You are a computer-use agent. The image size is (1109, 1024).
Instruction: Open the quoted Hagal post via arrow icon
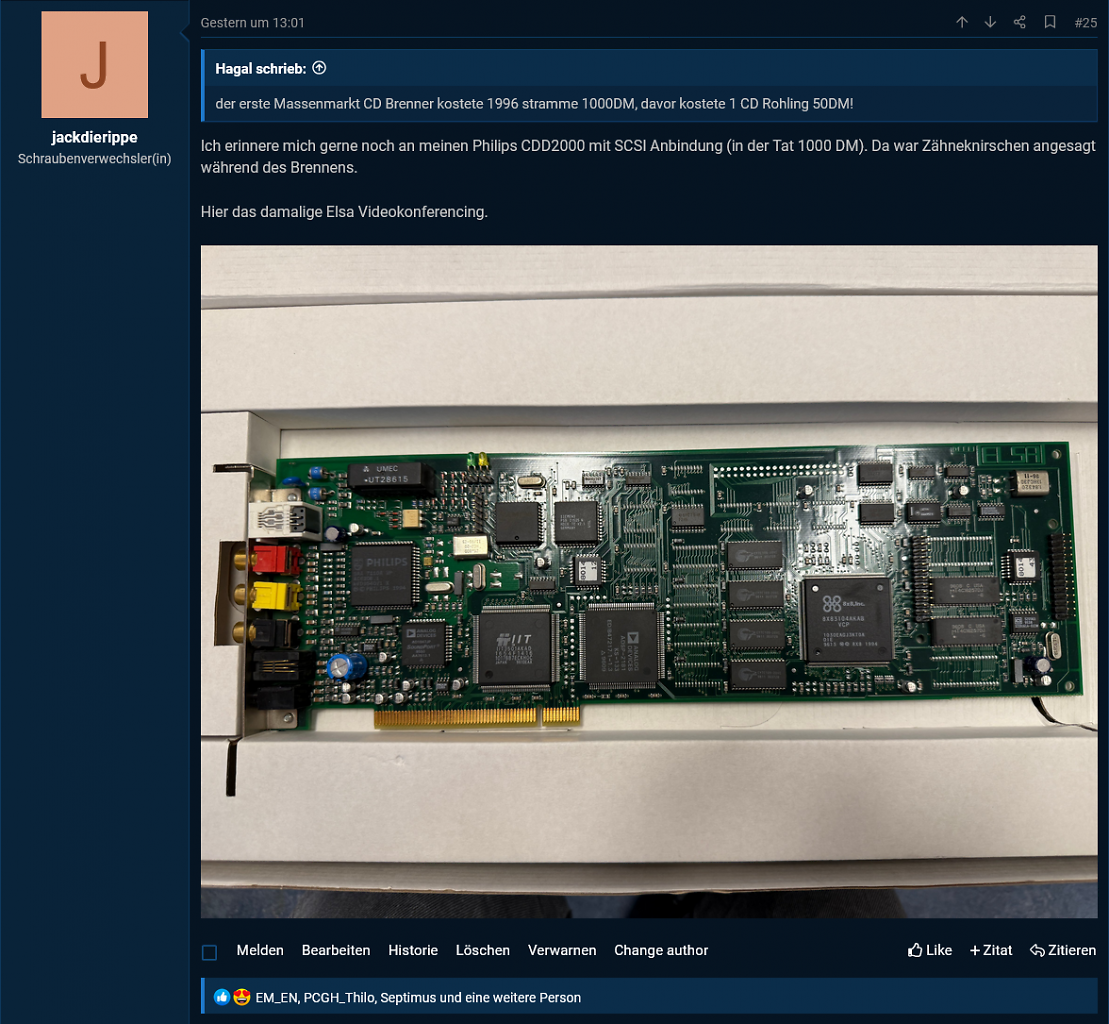coord(319,68)
